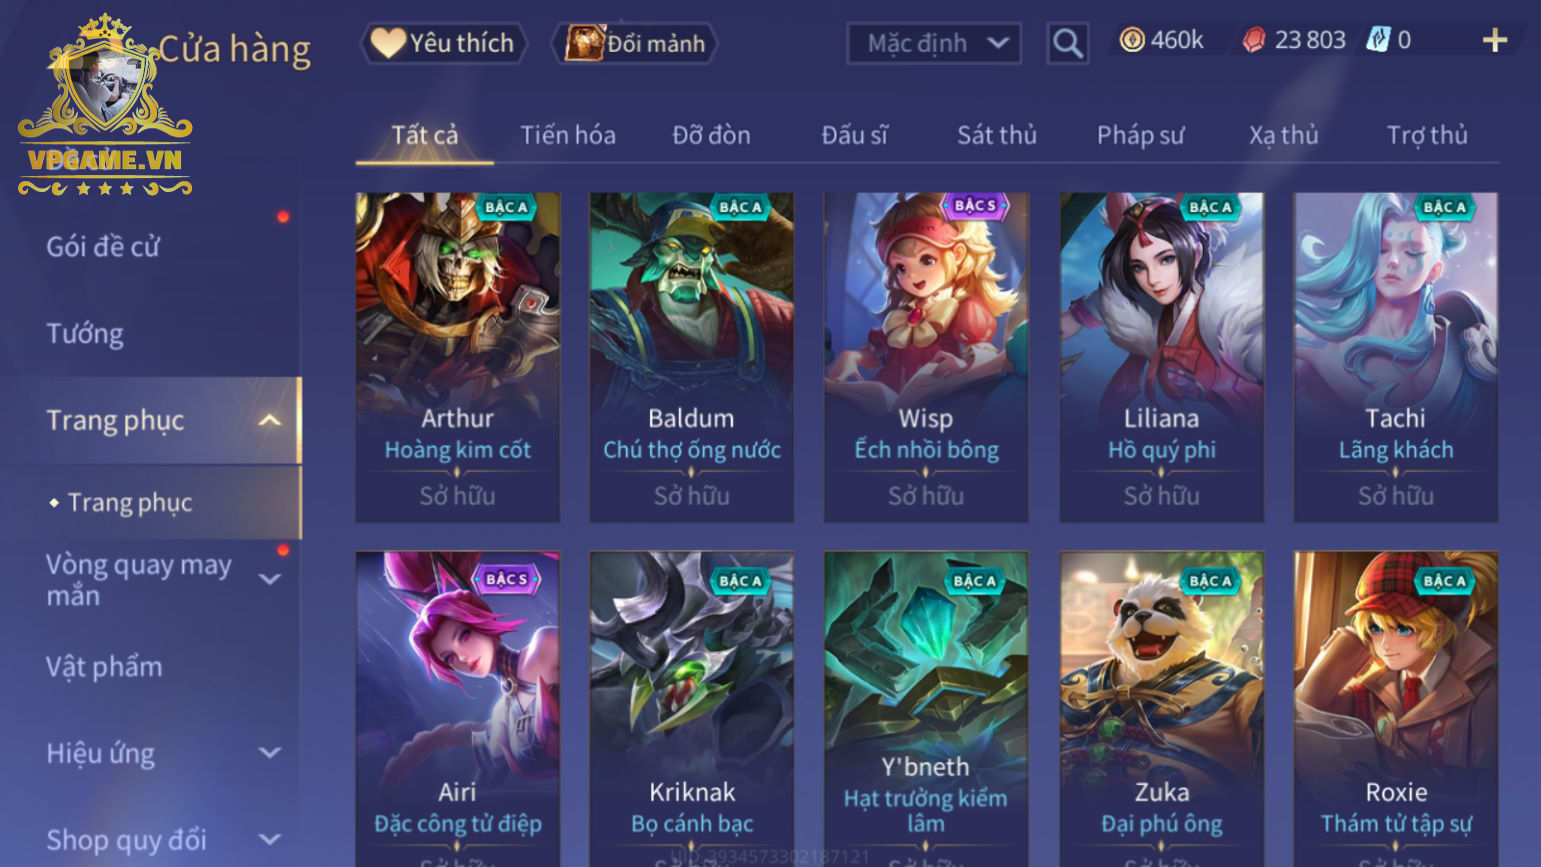
Task: Click the plus icon to add currency
Action: (1494, 40)
